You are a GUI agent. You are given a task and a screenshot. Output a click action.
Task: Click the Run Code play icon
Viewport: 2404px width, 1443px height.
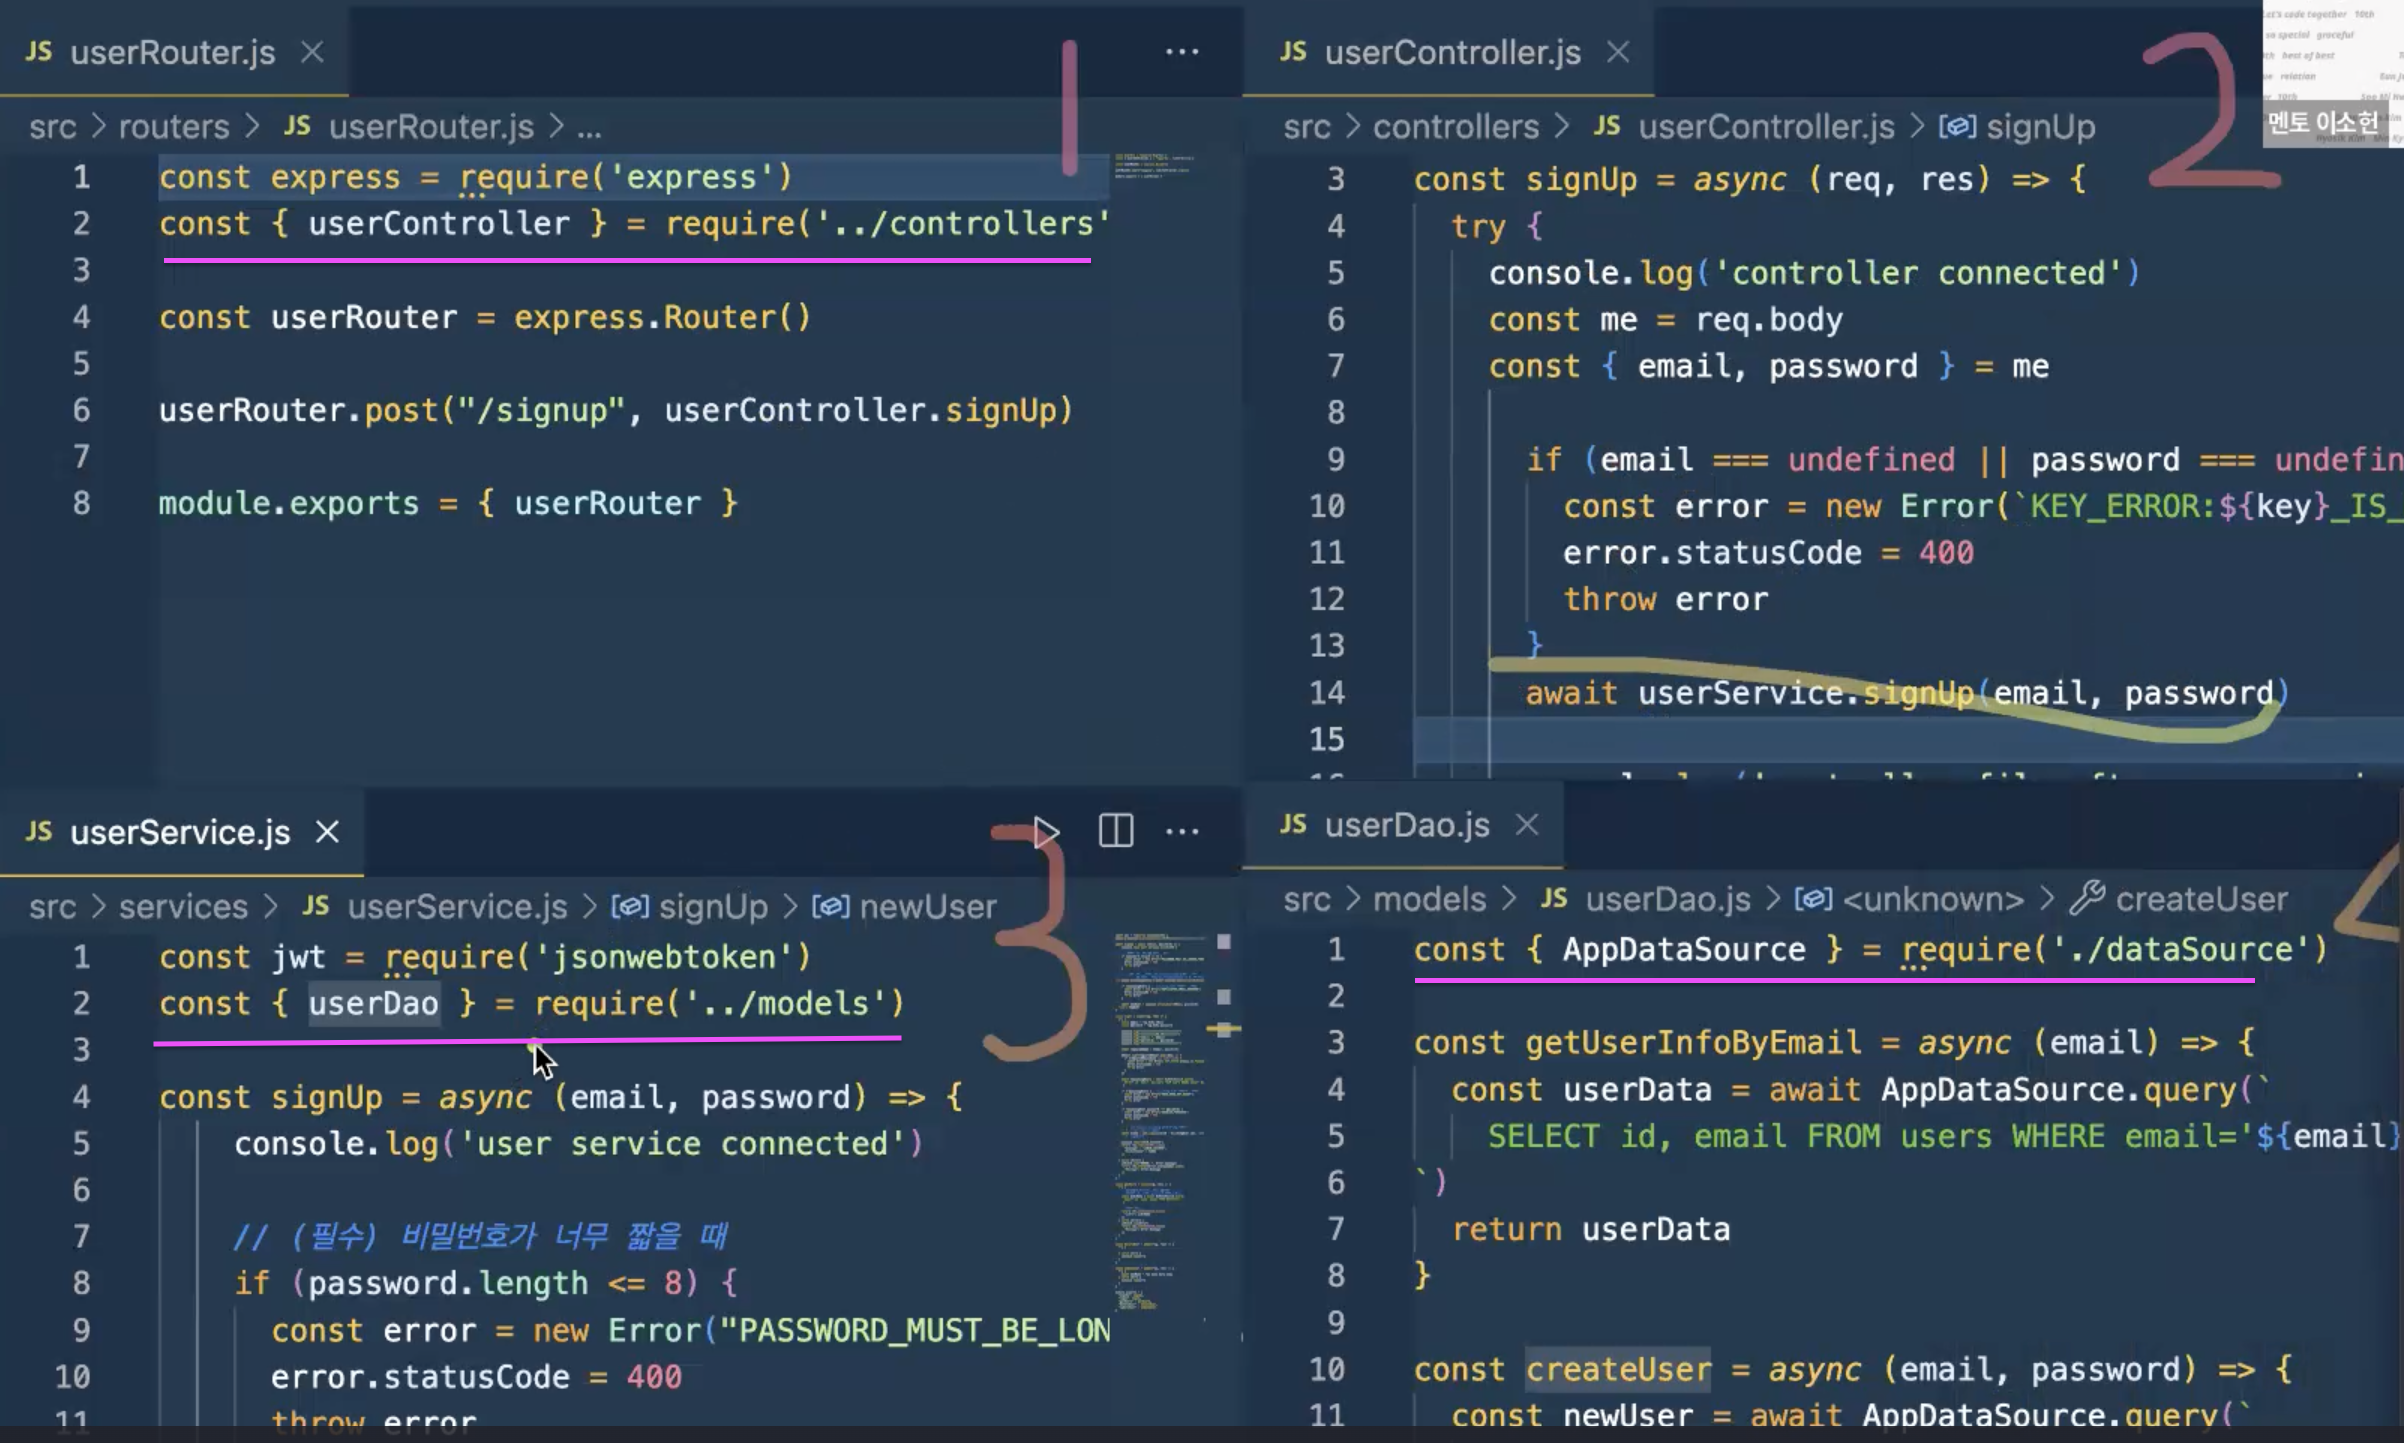click(x=1045, y=832)
